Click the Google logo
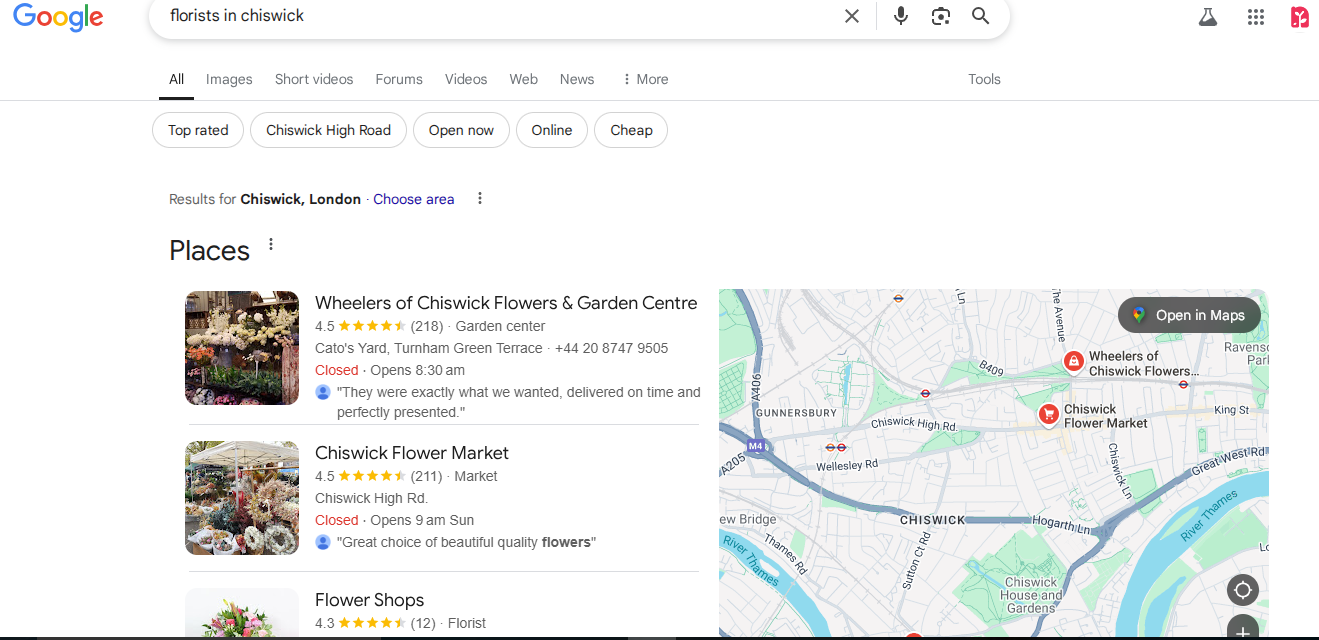The height and width of the screenshot is (640, 1319). point(58,17)
